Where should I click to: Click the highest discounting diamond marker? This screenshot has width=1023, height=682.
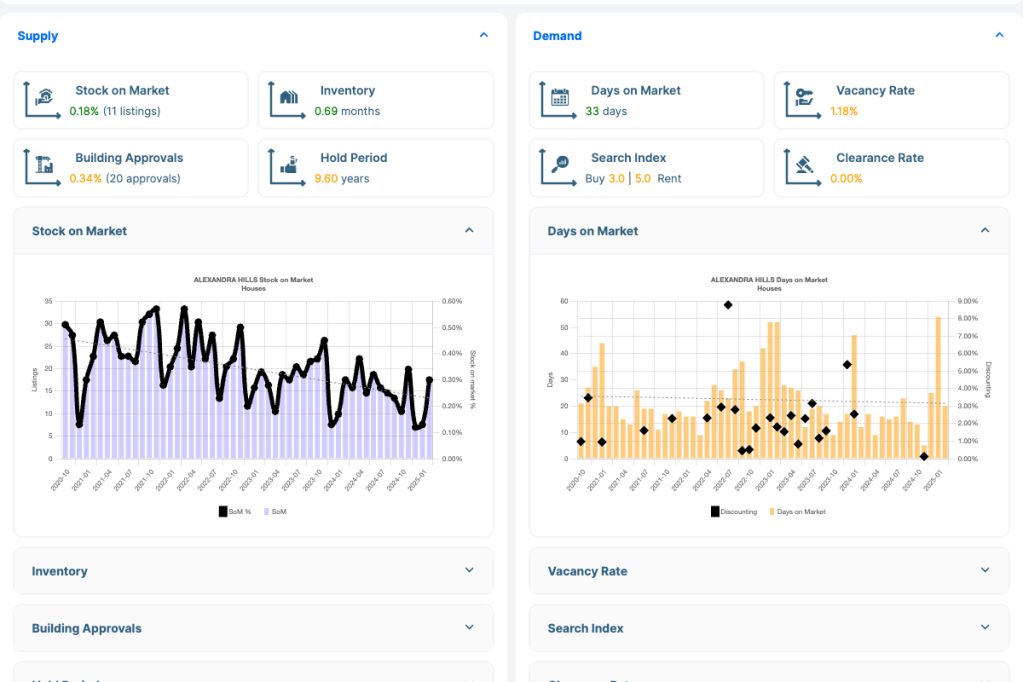tap(728, 305)
